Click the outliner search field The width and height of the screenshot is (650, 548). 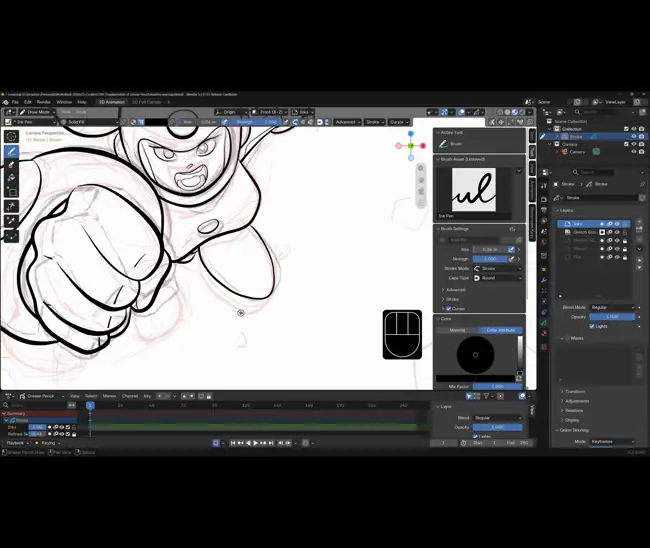pos(597,112)
